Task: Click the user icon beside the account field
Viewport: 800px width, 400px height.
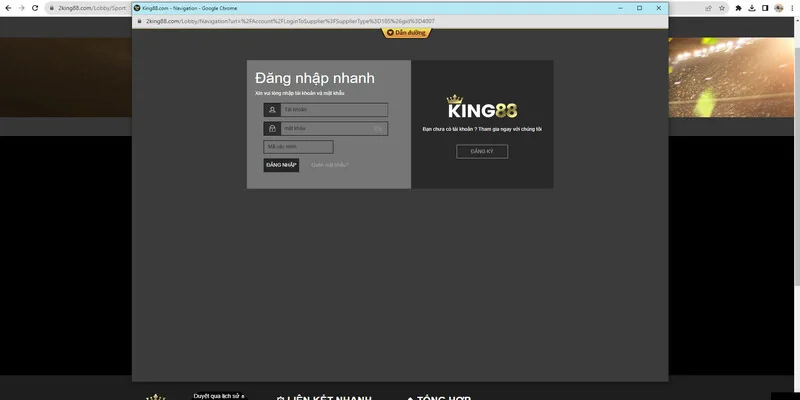Action: pyautogui.click(x=272, y=110)
